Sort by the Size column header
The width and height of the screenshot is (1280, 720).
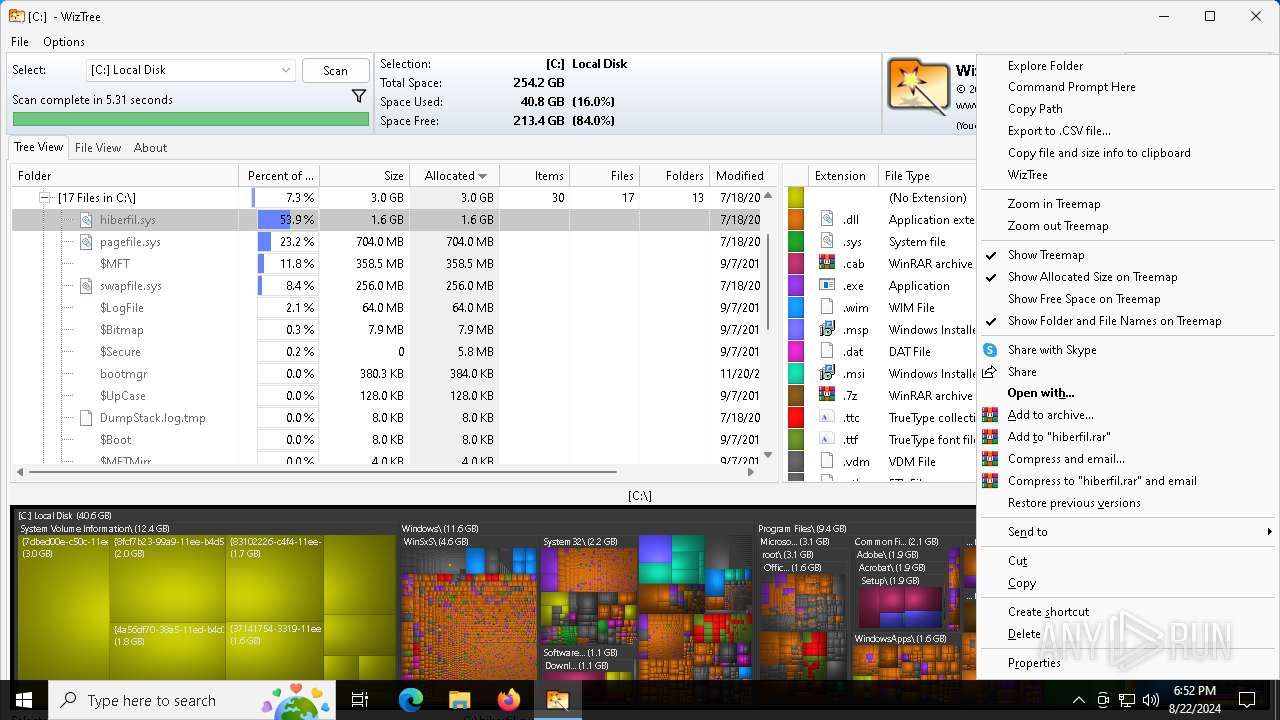364,176
